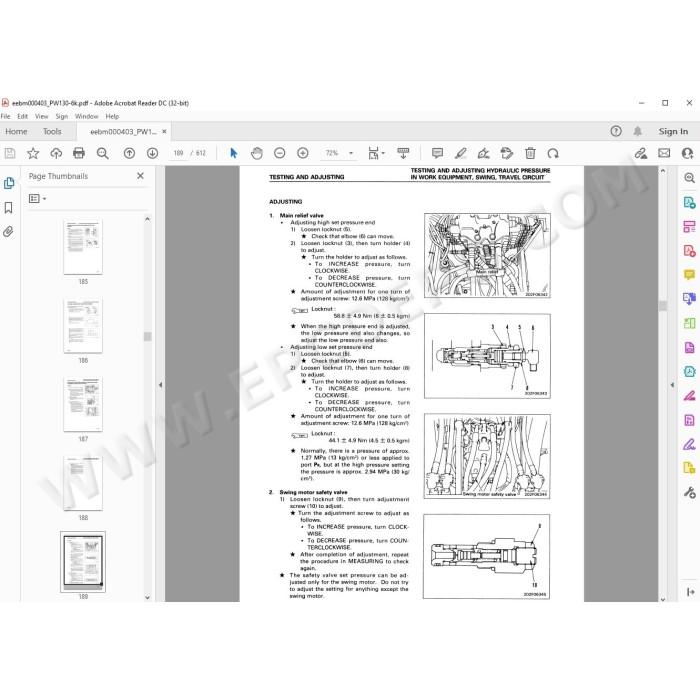The image size is (700, 700).
Task: Click the Sign In link
Action: pyautogui.click(x=673, y=131)
